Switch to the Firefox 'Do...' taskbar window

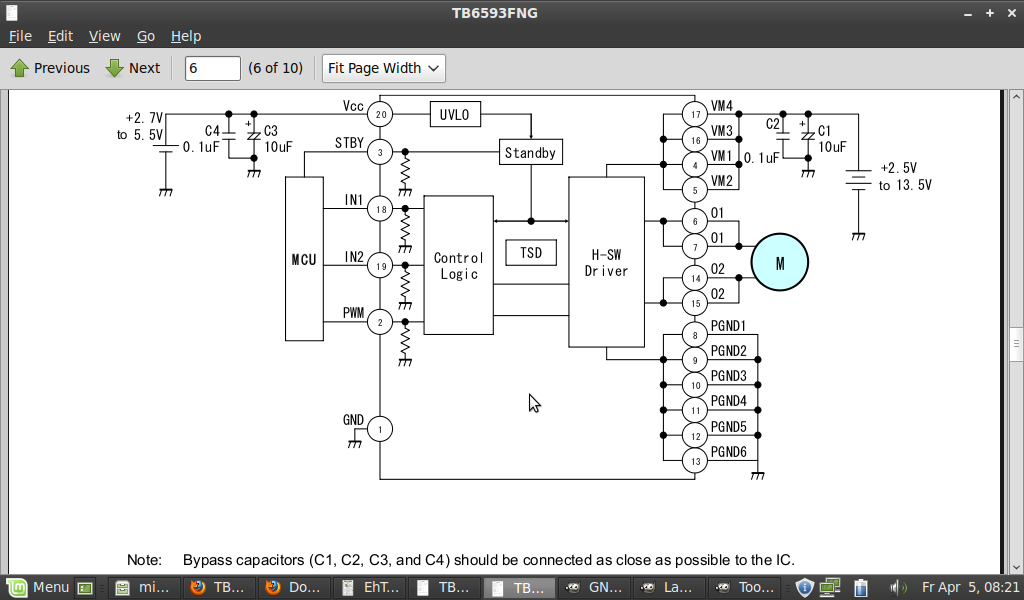292,588
